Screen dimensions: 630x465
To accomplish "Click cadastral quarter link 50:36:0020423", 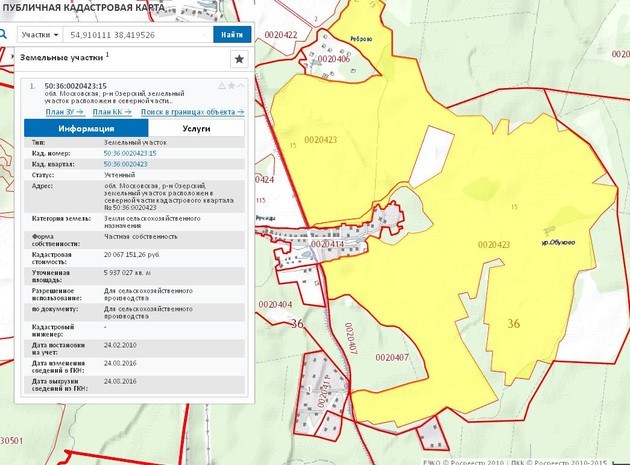I will [x=125, y=164].
